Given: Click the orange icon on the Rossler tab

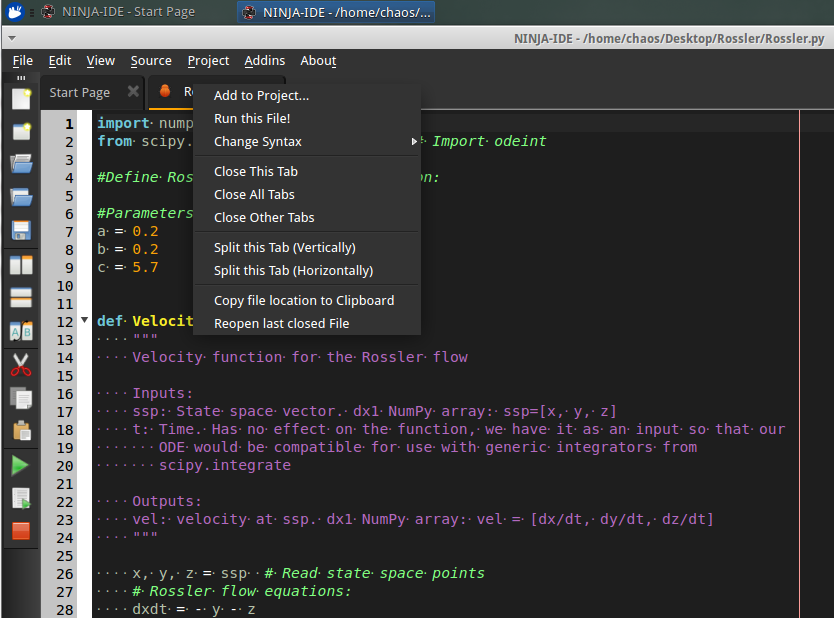Looking at the screenshot, I should [165, 91].
